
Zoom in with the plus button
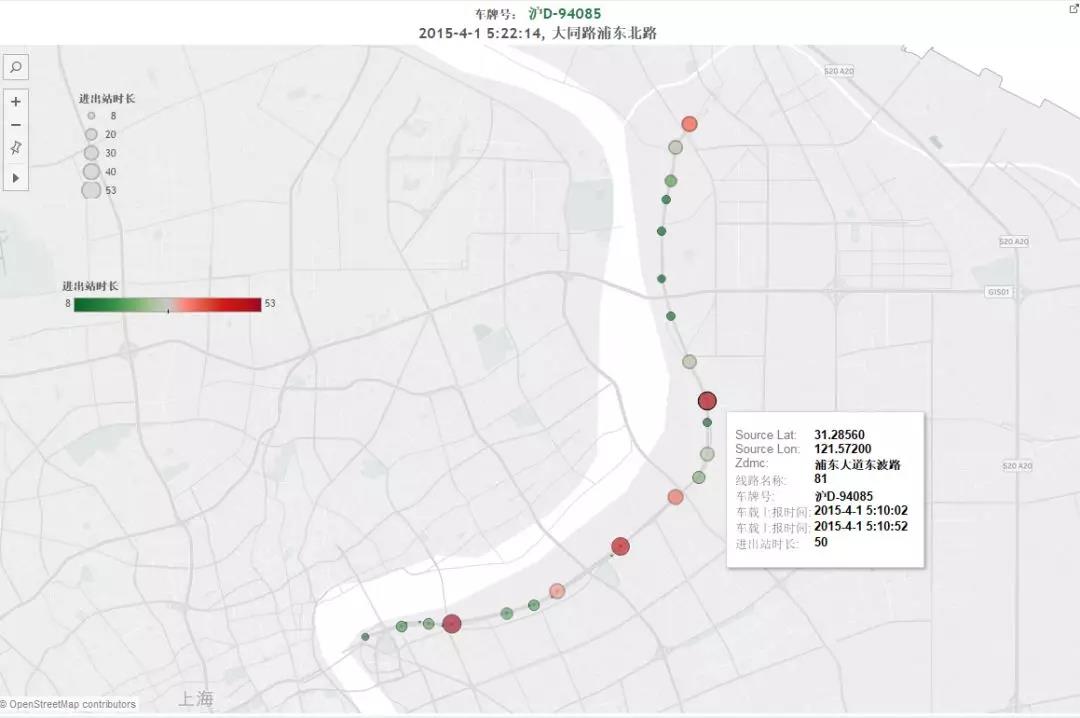click(16, 102)
